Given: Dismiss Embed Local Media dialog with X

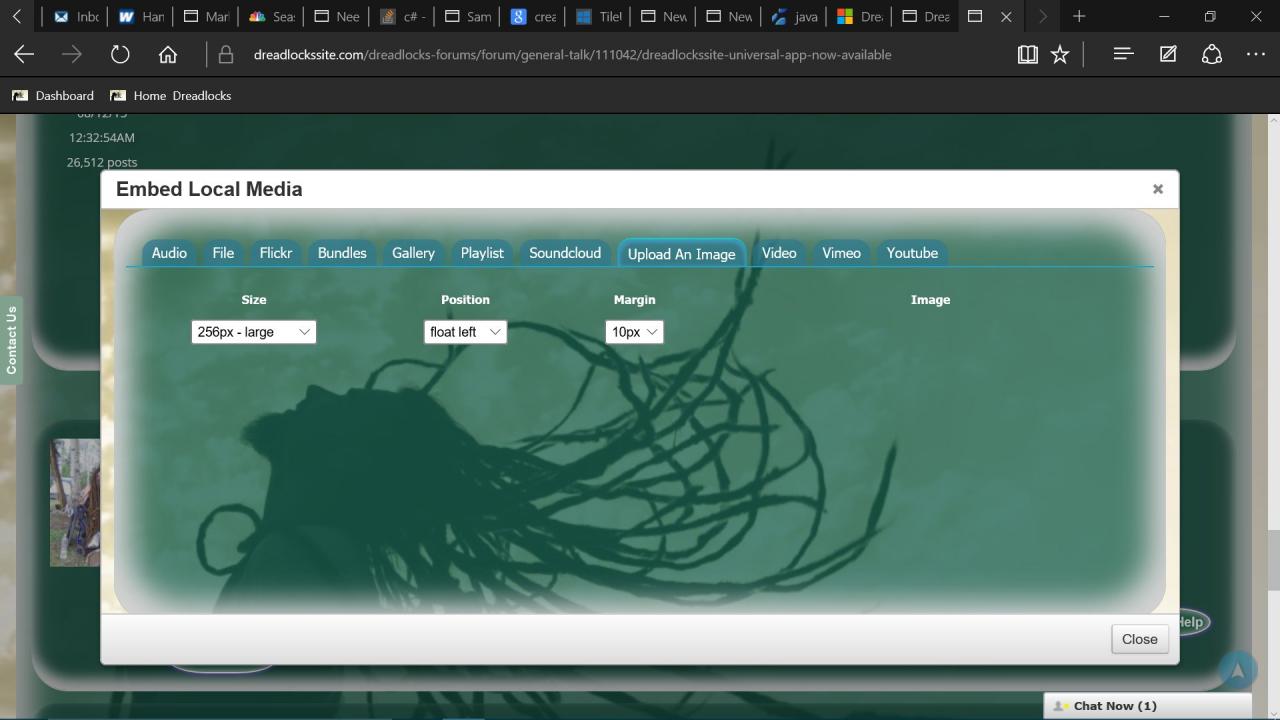Looking at the screenshot, I should coord(1158,189).
